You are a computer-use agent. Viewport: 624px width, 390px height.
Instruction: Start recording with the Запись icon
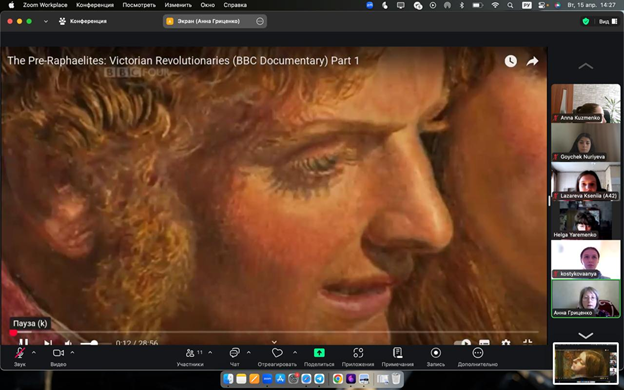[x=436, y=353]
